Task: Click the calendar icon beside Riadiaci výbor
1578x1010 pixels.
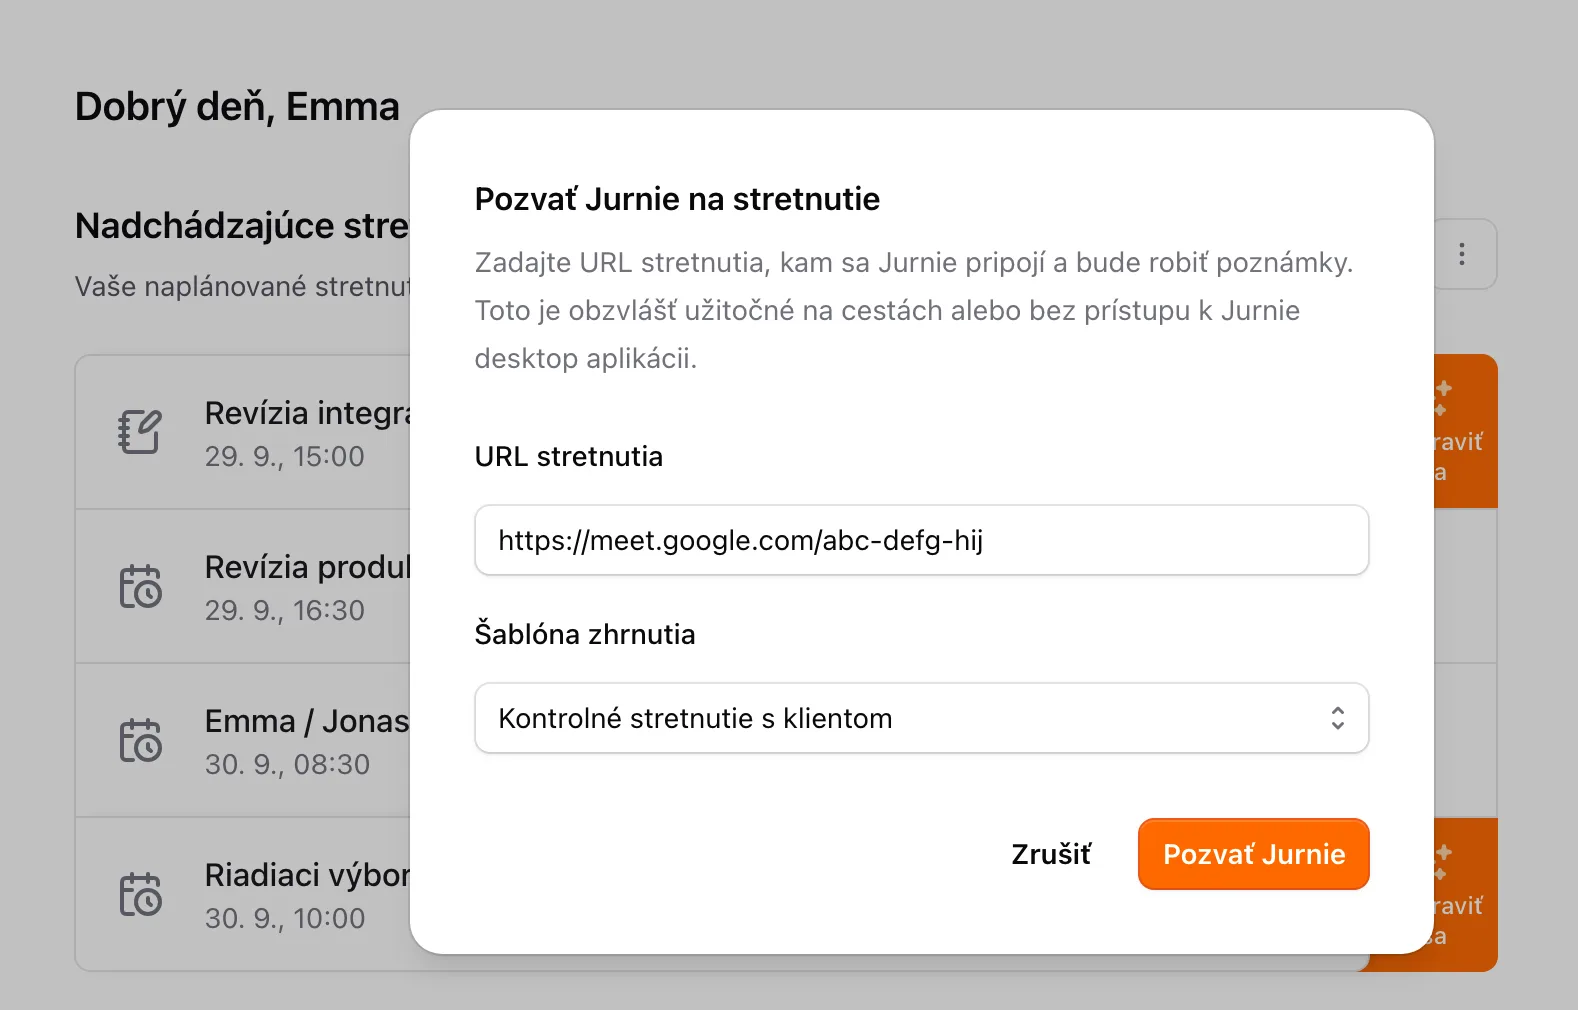Action: [140, 894]
